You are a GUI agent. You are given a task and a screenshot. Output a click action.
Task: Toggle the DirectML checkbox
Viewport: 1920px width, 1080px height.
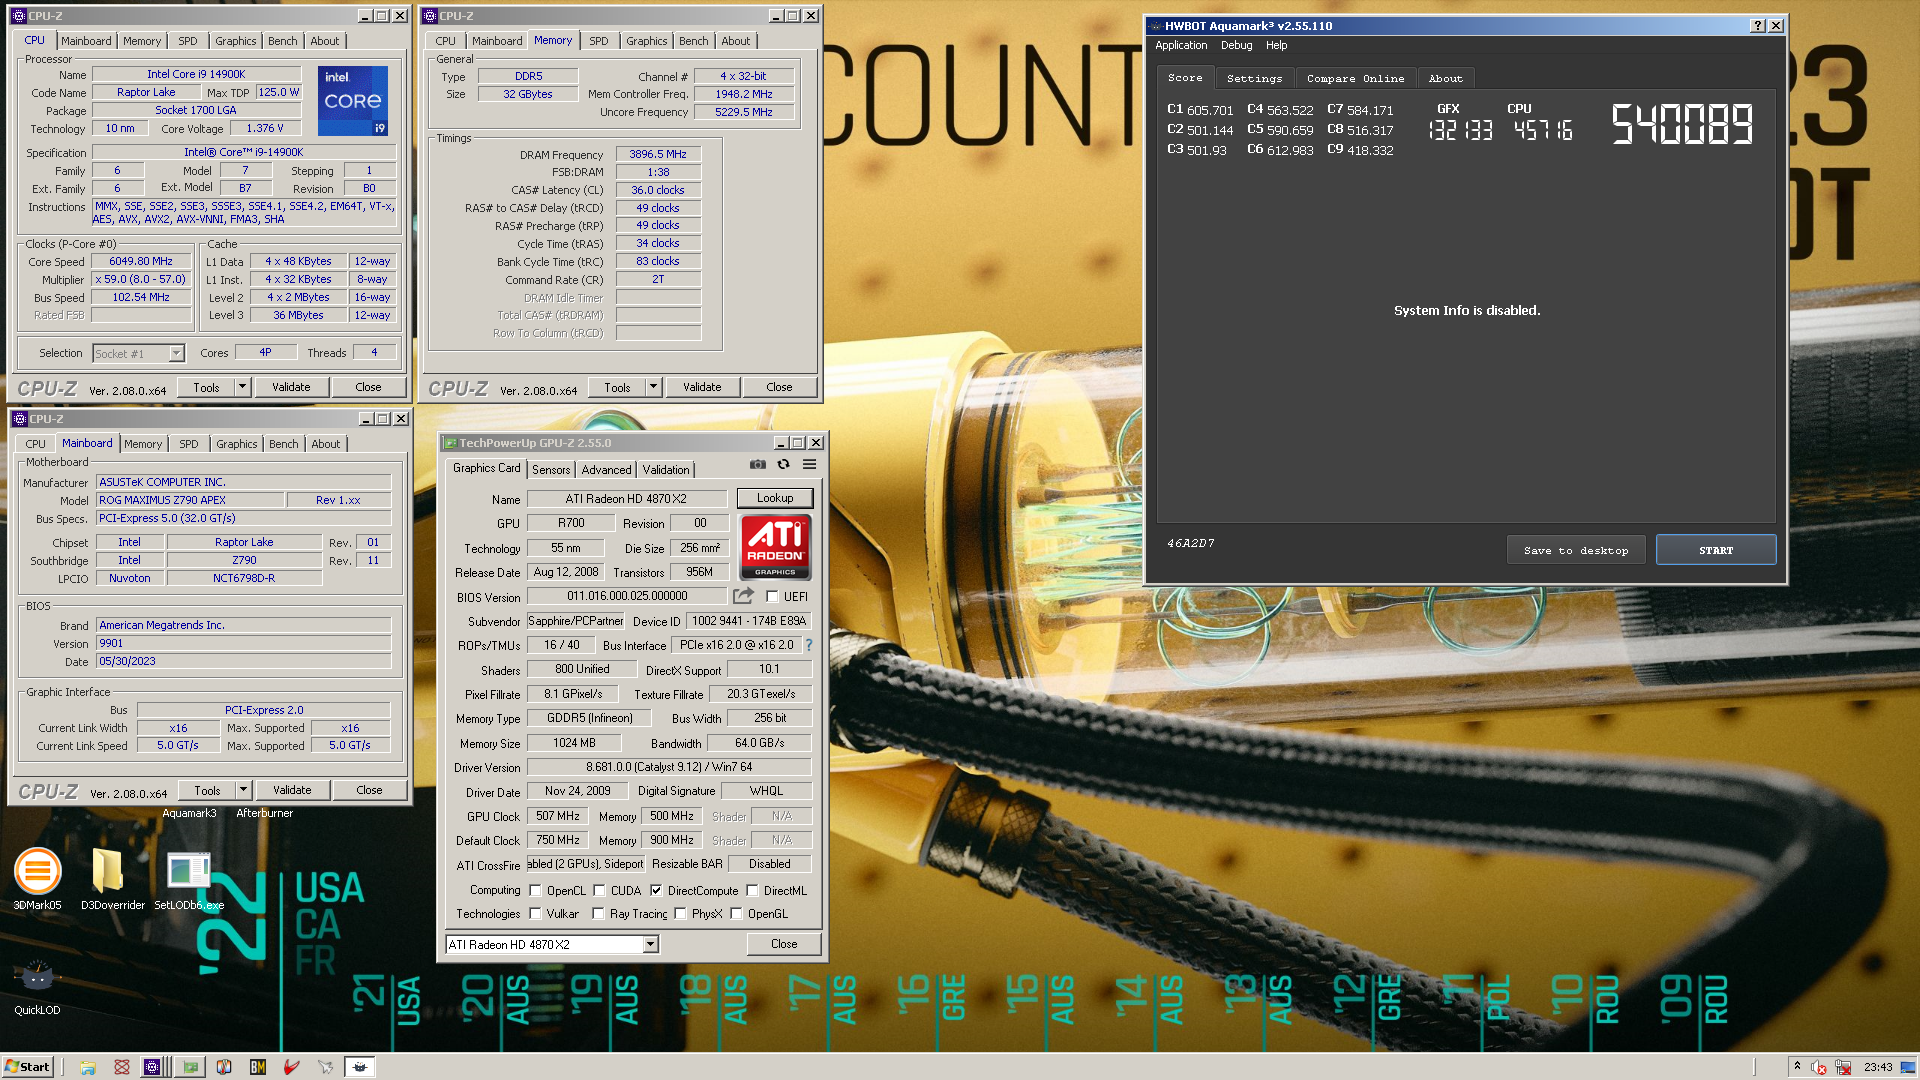tap(752, 890)
